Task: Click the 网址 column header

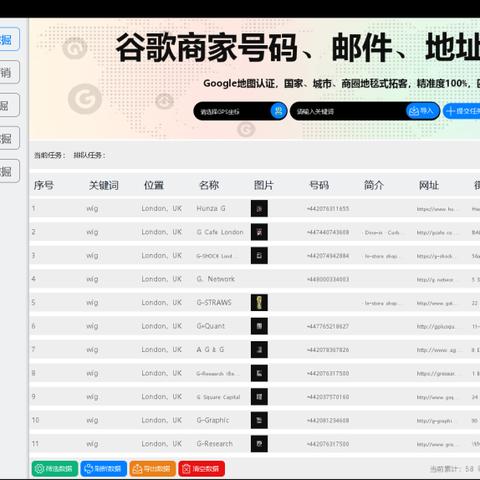Action: pos(429,185)
